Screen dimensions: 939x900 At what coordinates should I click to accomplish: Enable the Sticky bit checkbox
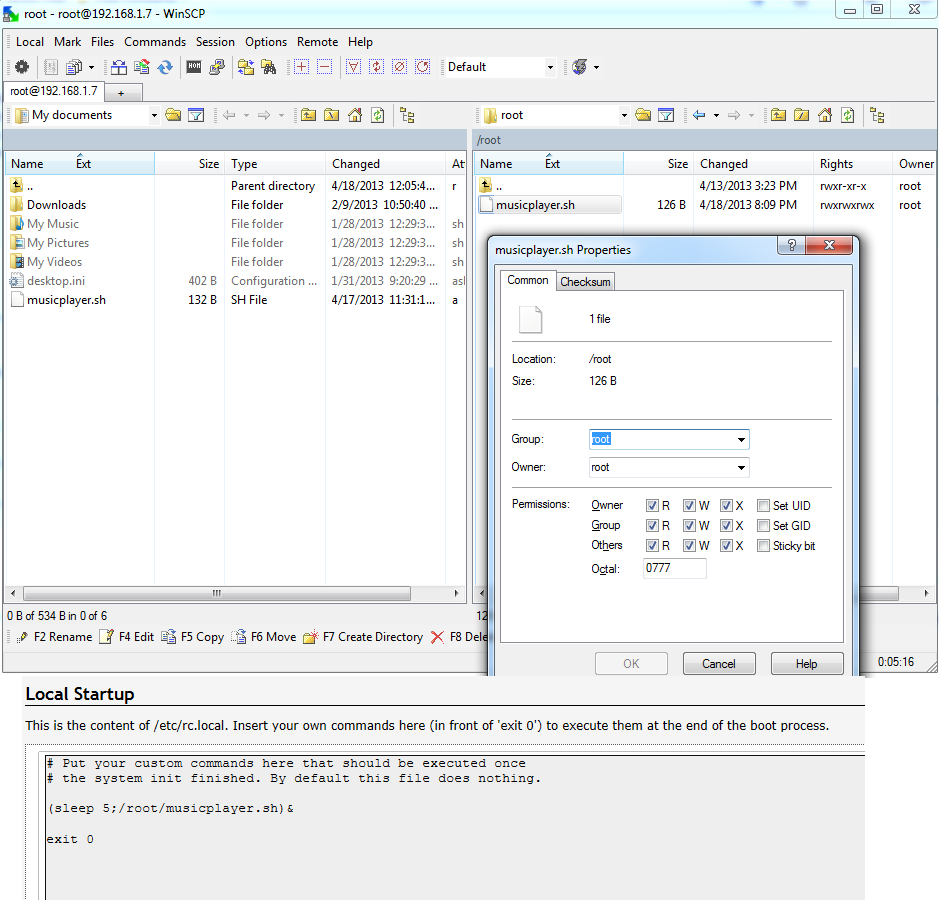pyautogui.click(x=764, y=546)
